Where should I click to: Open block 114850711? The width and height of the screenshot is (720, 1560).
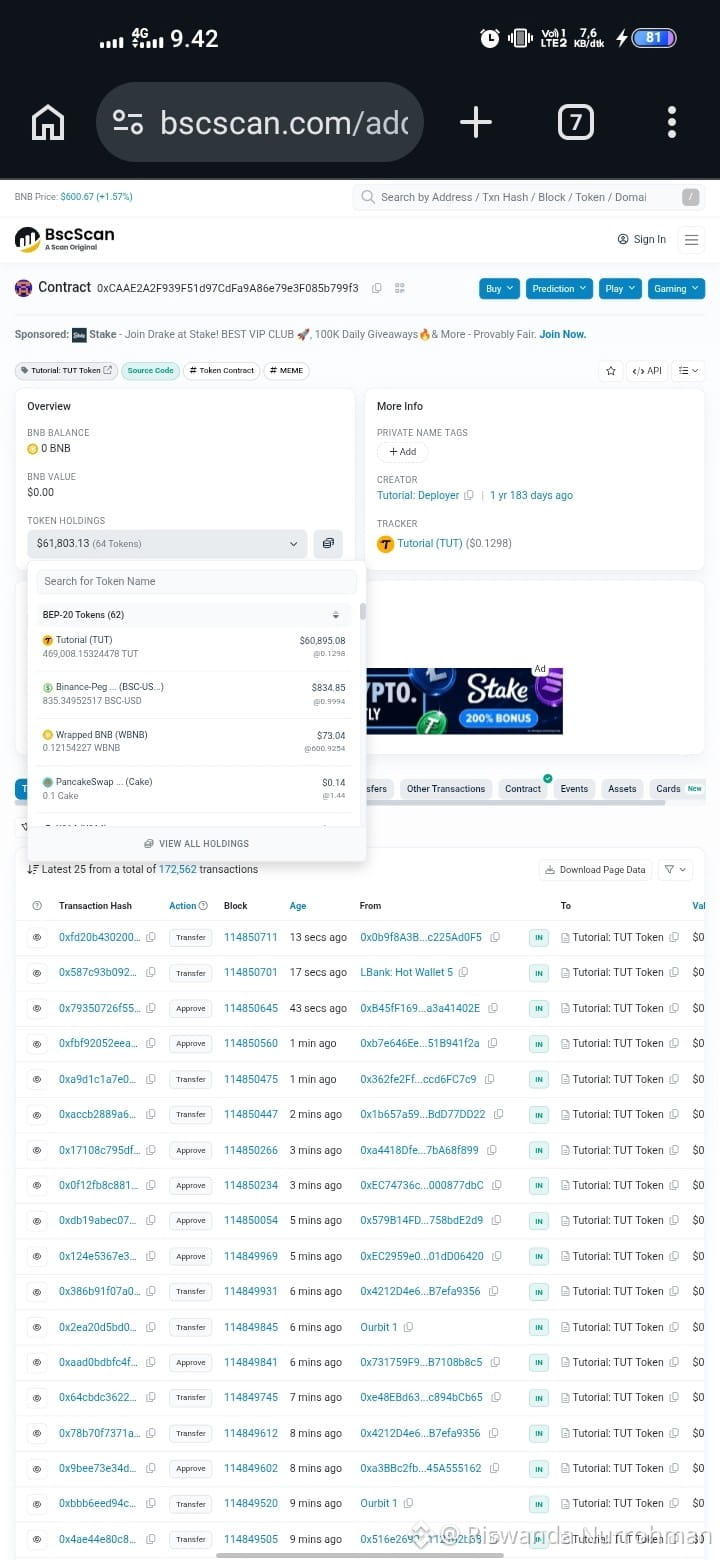[251, 938]
